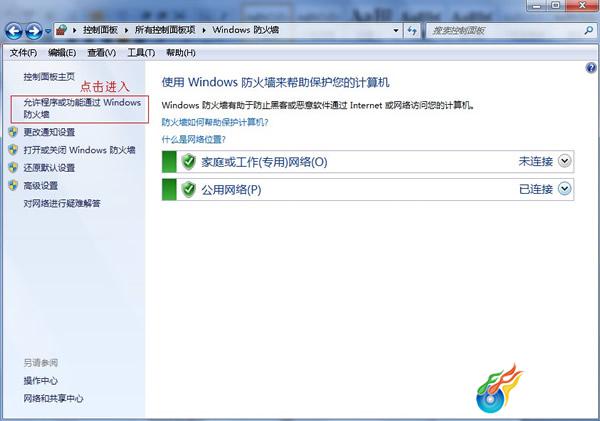Open 还原默认设置 link
The width and height of the screenshot is (600, 421).
click(x=49, y=168)
